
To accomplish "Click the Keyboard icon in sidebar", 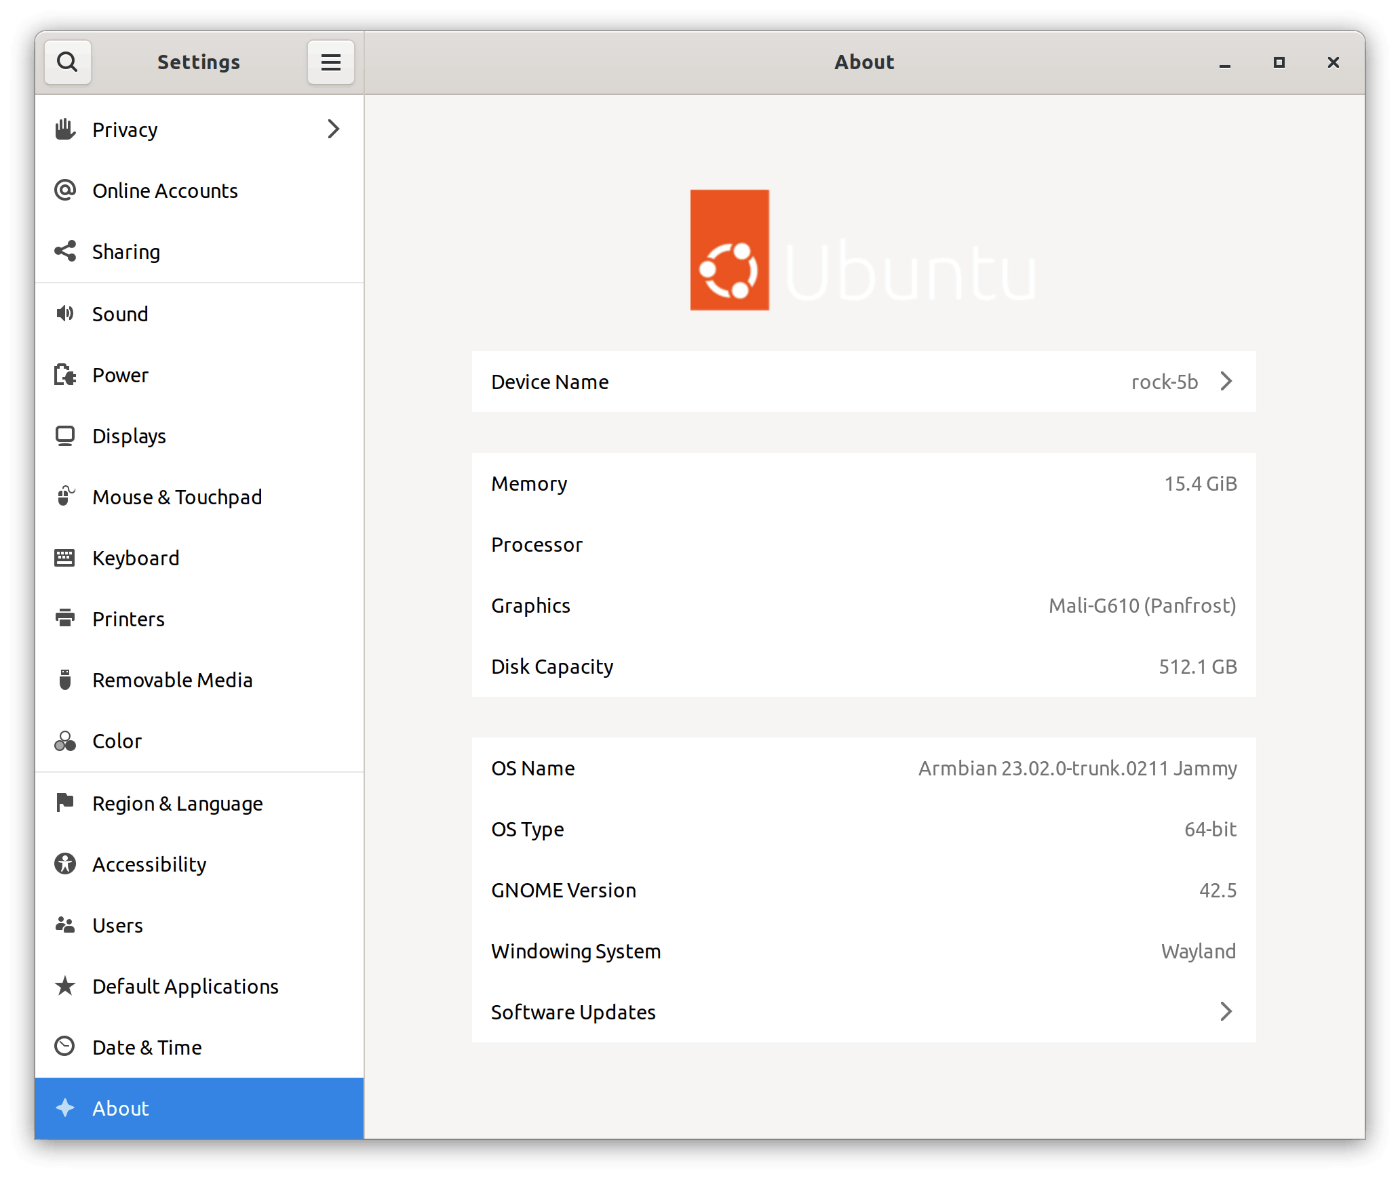I will click(x=65, y=557).
